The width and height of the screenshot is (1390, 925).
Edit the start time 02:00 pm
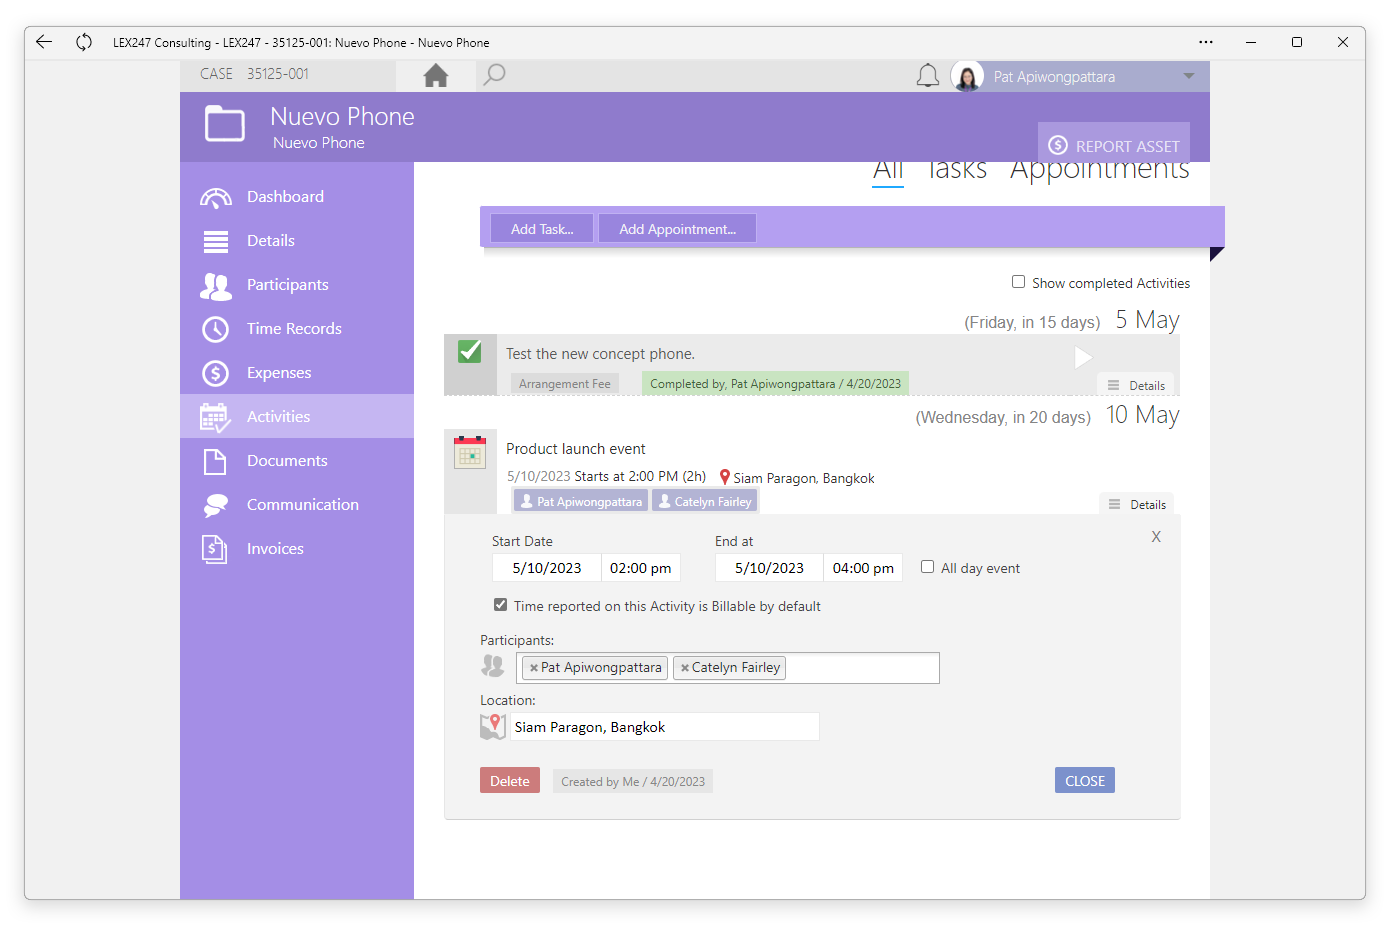641,568
